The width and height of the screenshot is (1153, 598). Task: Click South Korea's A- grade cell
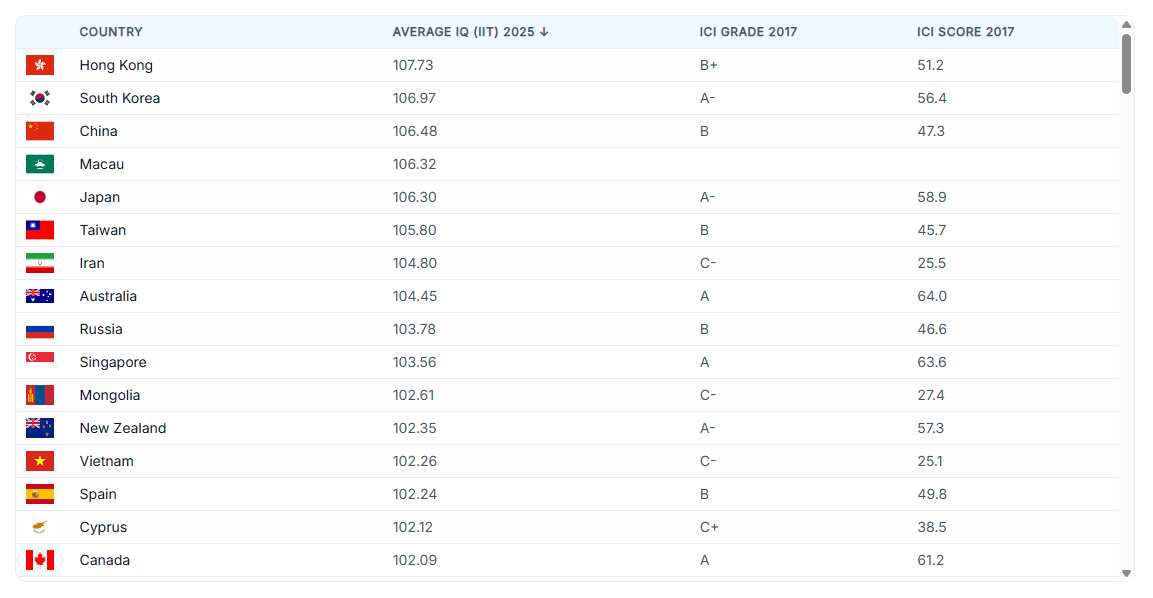tap(707, 99)
